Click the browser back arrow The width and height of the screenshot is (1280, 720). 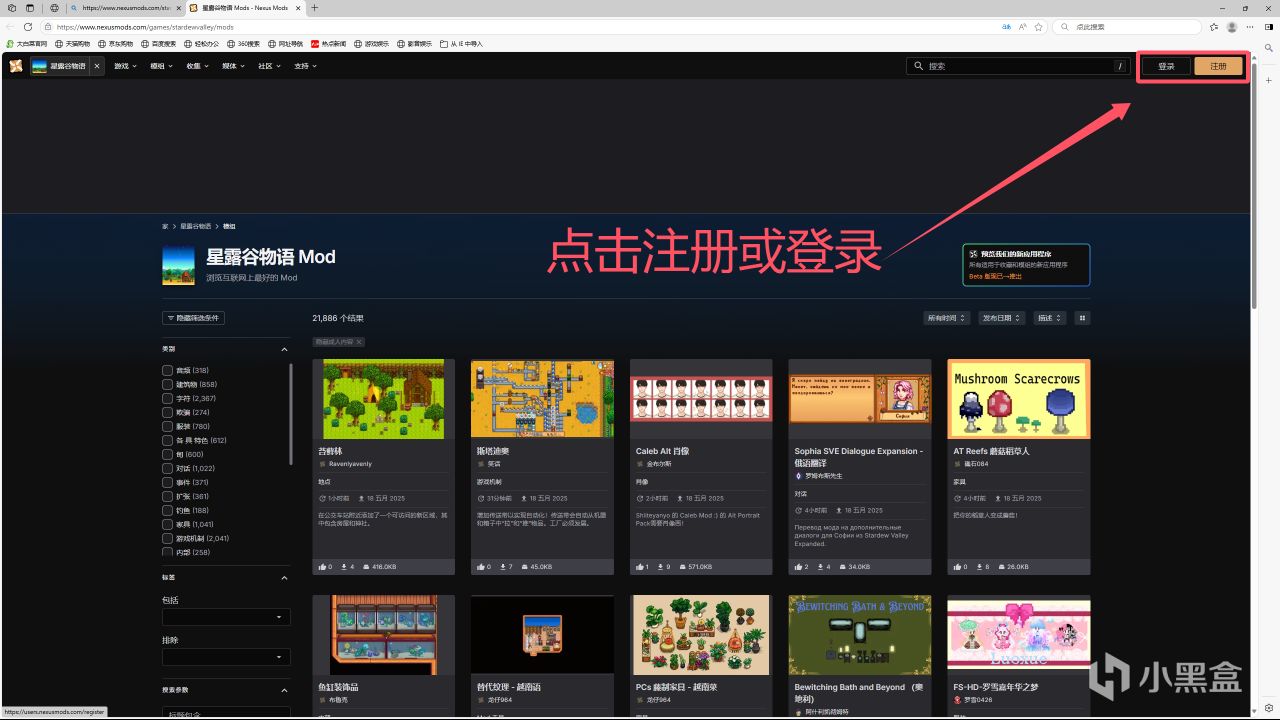pyautogui.click(x=10, y=27)
